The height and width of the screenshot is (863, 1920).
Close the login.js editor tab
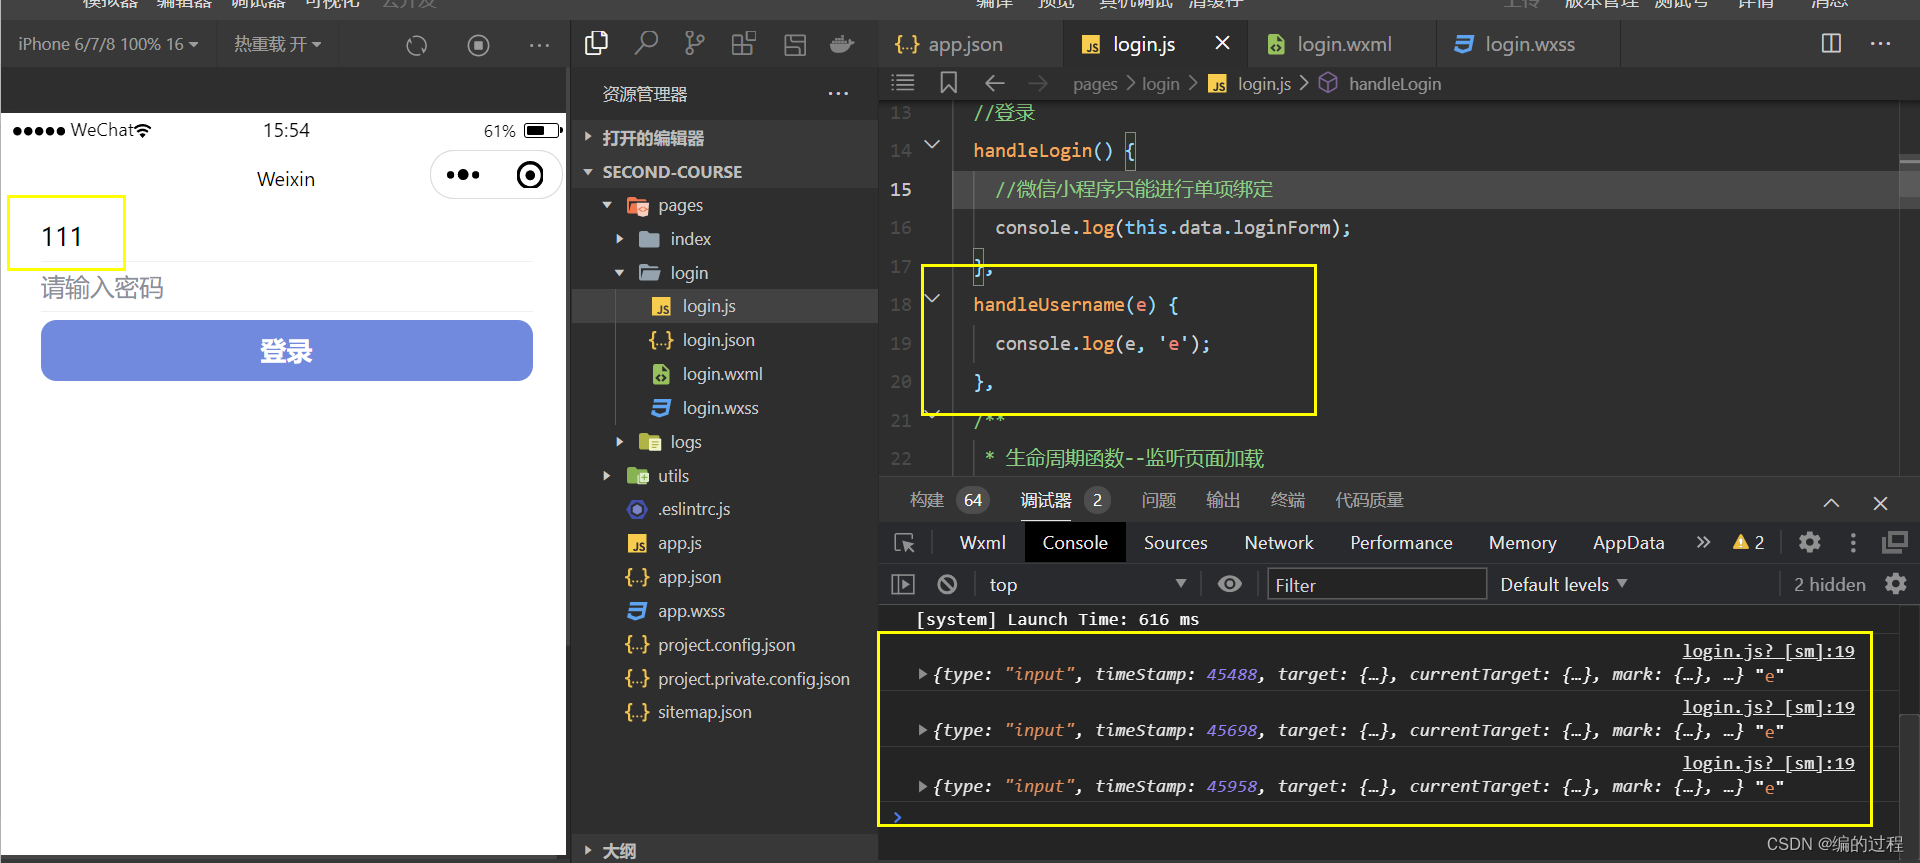1222,43
